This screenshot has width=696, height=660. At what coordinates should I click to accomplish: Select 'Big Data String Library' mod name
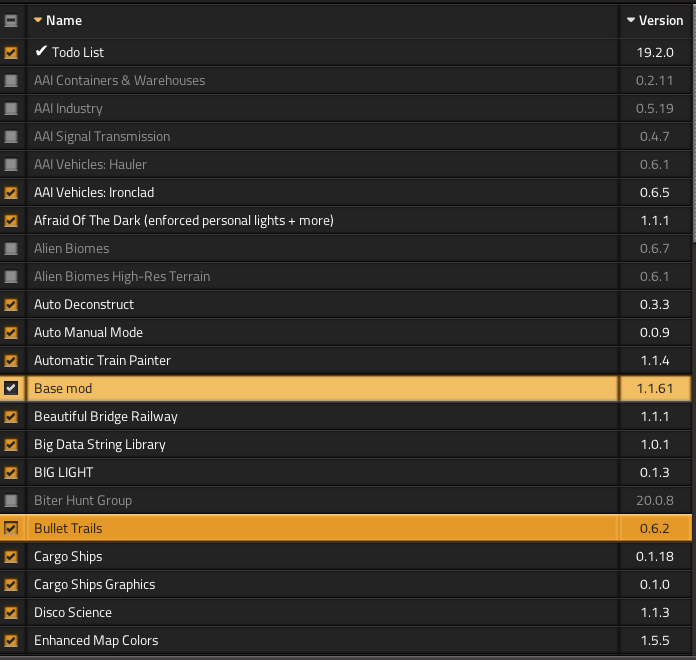(99, 444)
